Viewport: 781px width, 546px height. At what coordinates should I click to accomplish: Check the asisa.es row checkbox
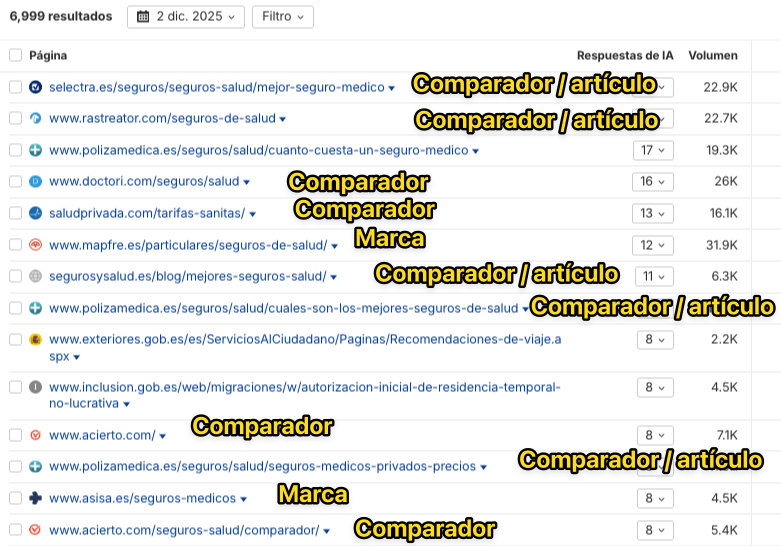tap(15, 498)
